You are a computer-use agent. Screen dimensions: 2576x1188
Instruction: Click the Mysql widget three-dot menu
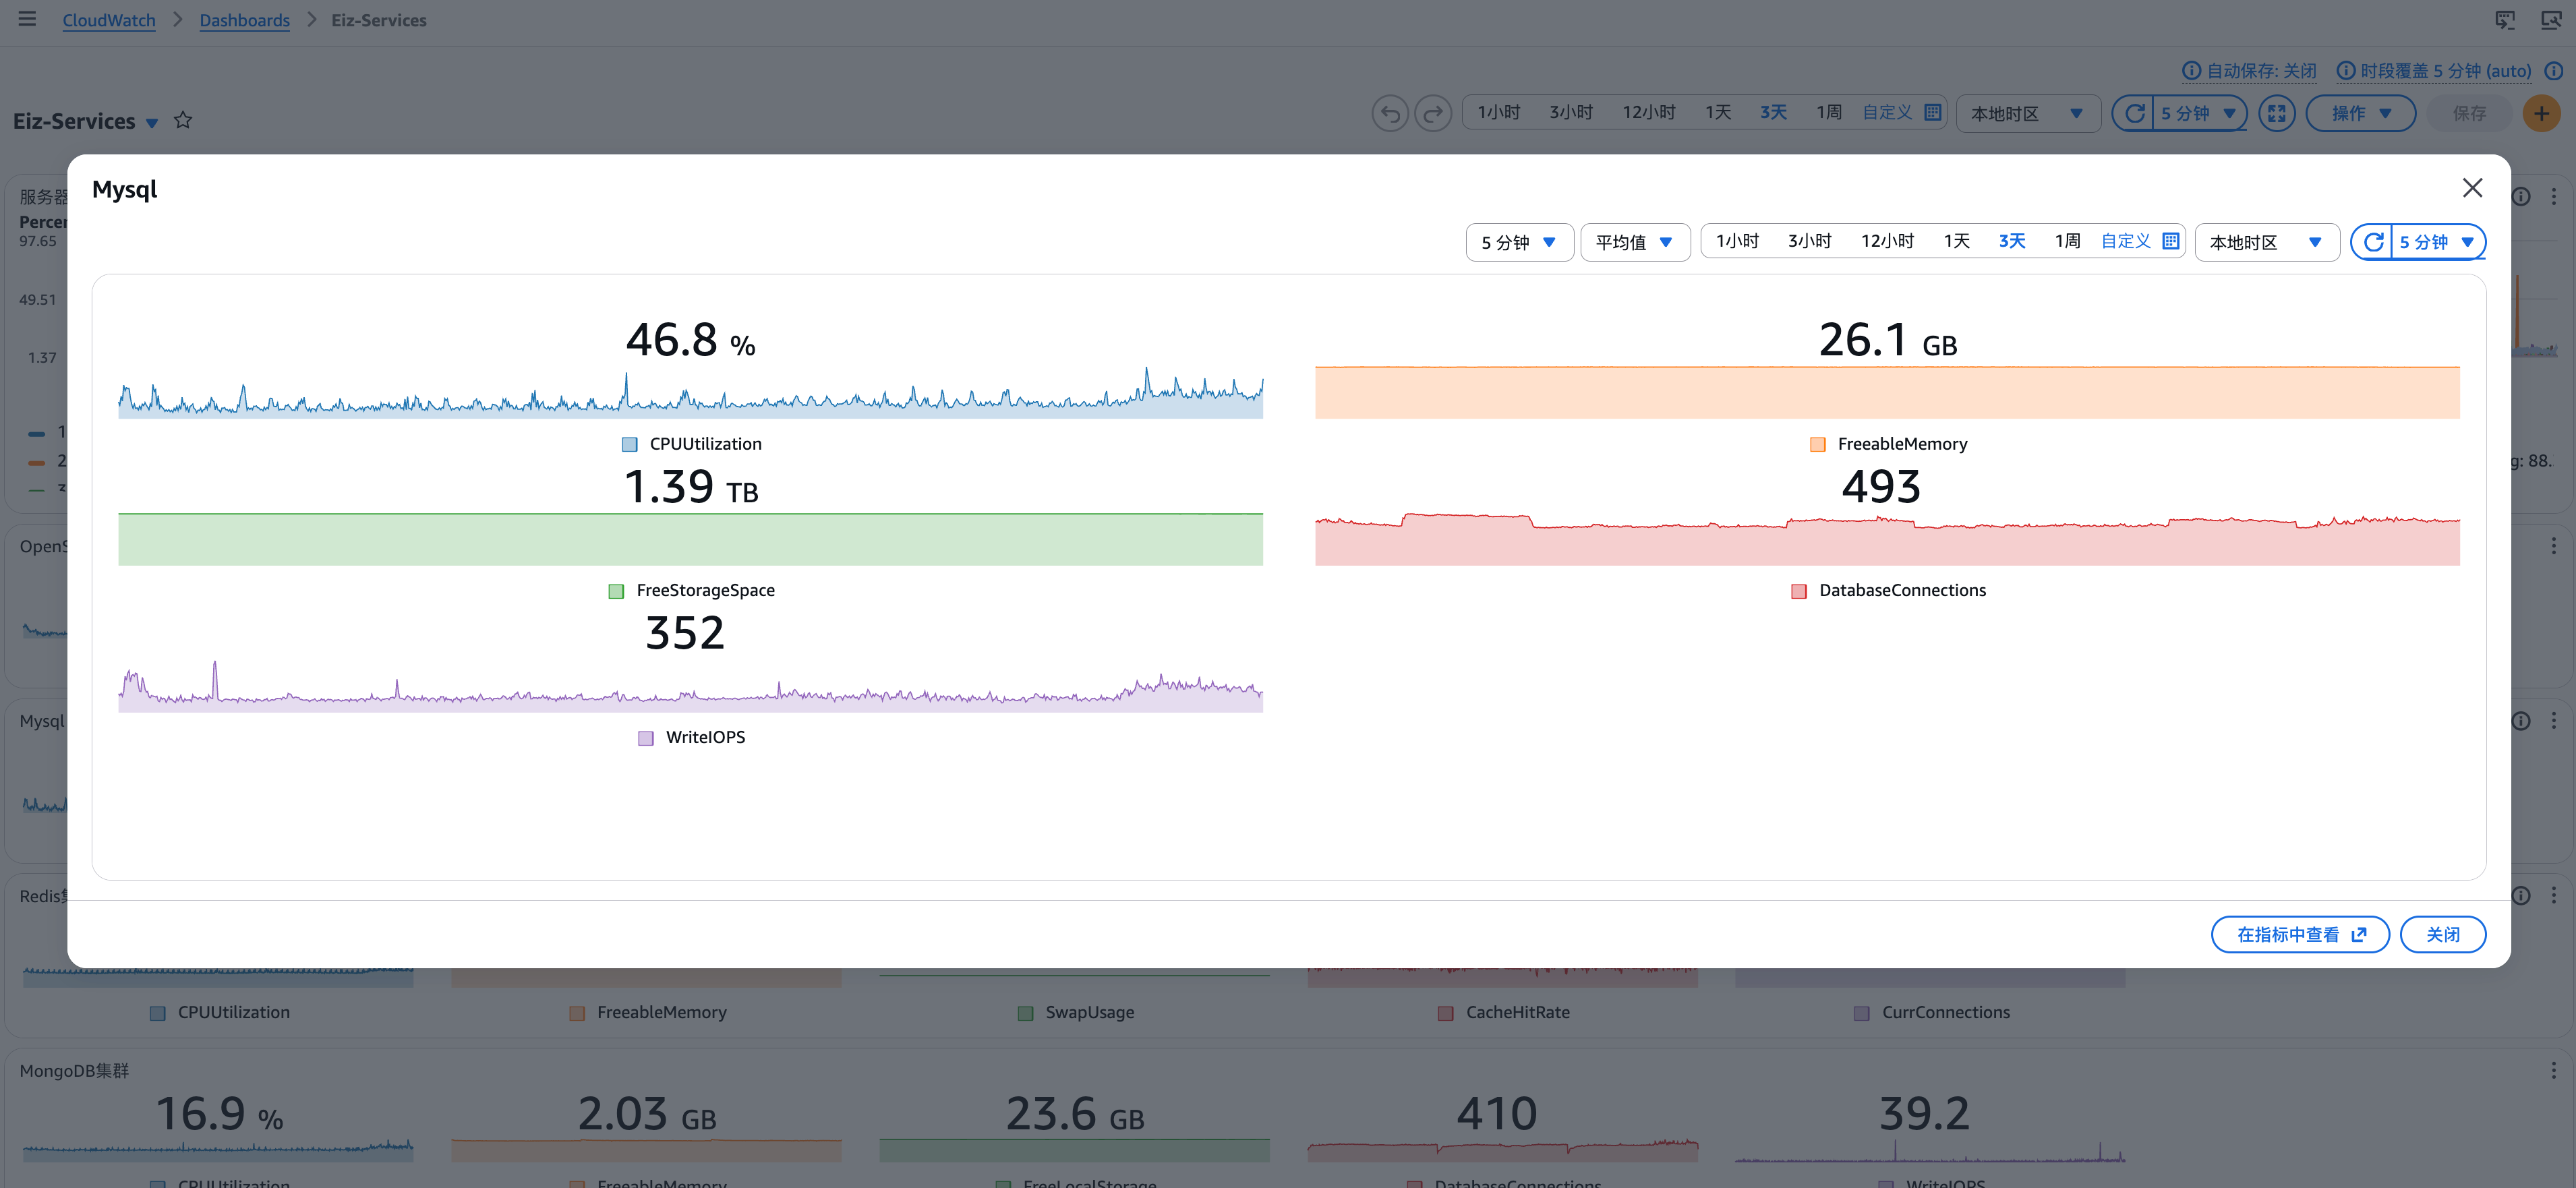pyautogui.click(x=2553, y=720)
